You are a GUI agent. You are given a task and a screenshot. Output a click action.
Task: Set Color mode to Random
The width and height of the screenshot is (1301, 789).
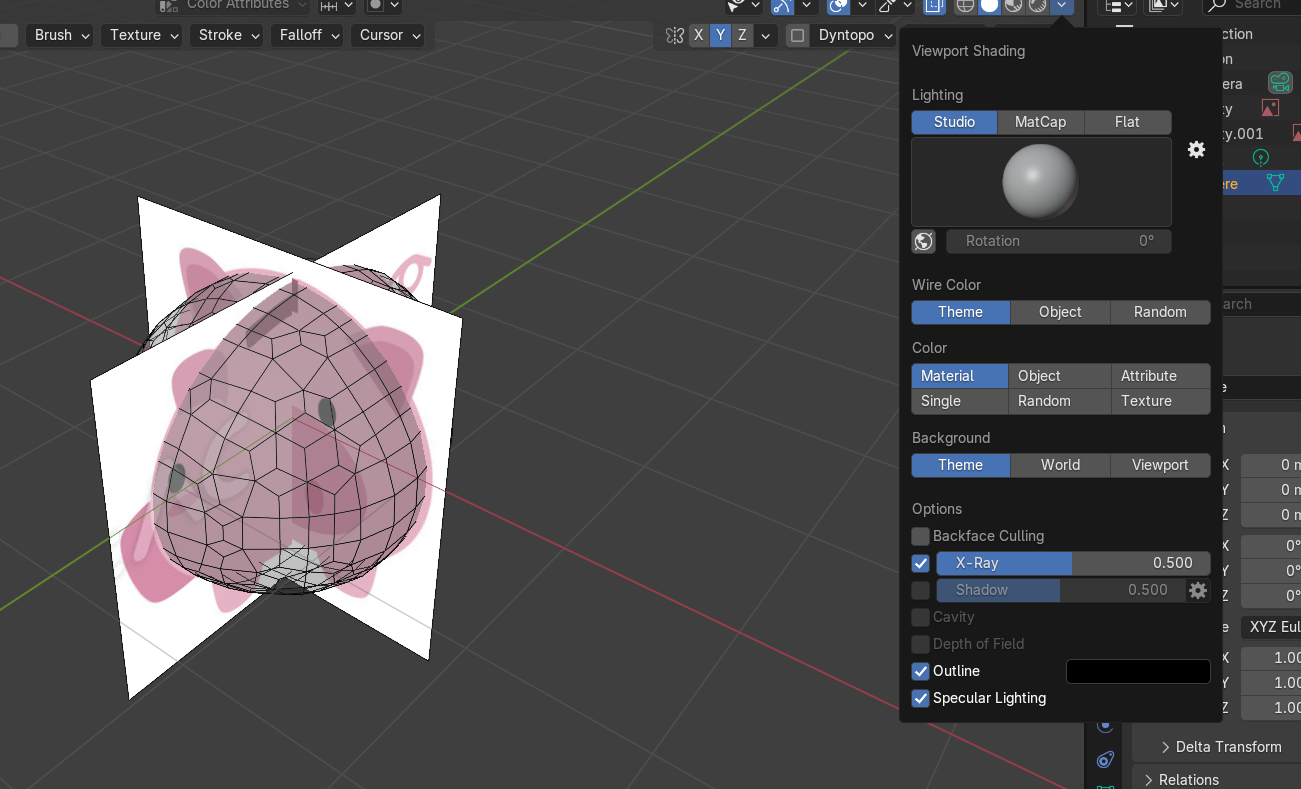tap(1060, 401)
